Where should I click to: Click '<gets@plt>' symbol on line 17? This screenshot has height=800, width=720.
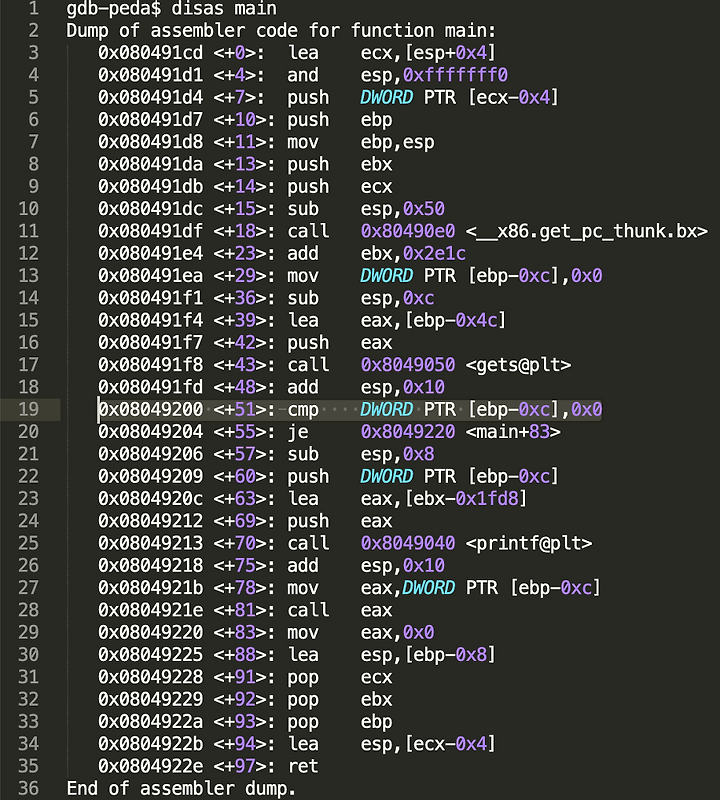click(518, 365)
